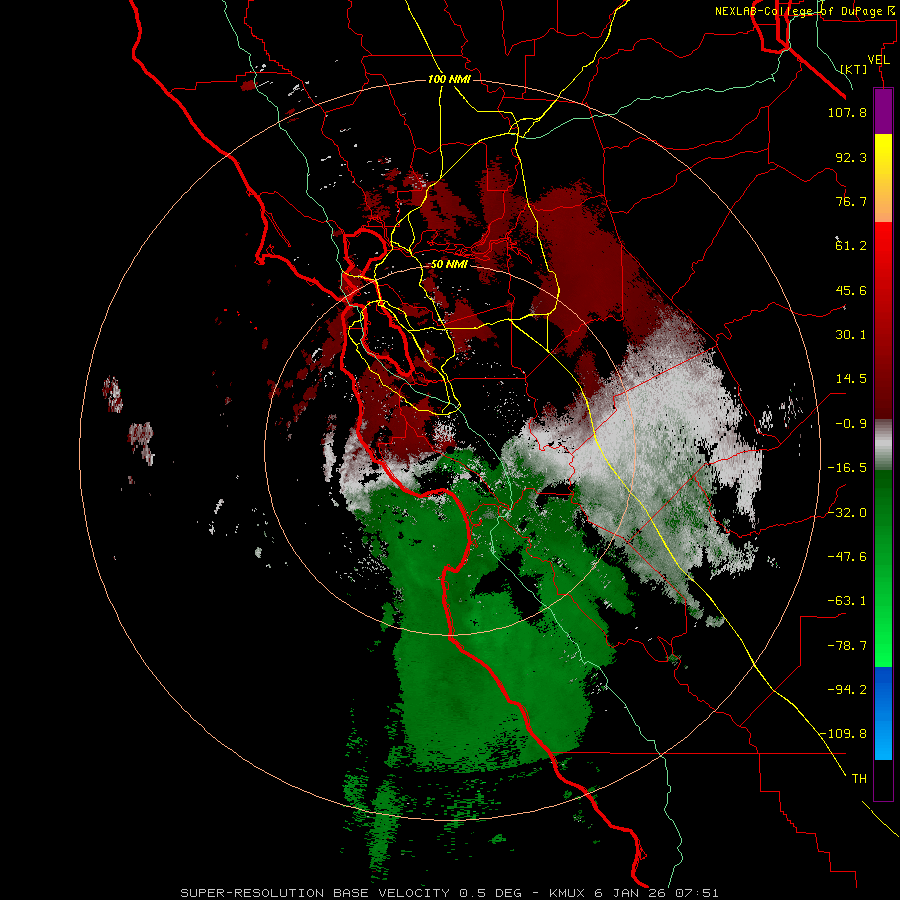900x900 pixels.
Task: Click the VEL legend title
Action: tap(878, 60)
